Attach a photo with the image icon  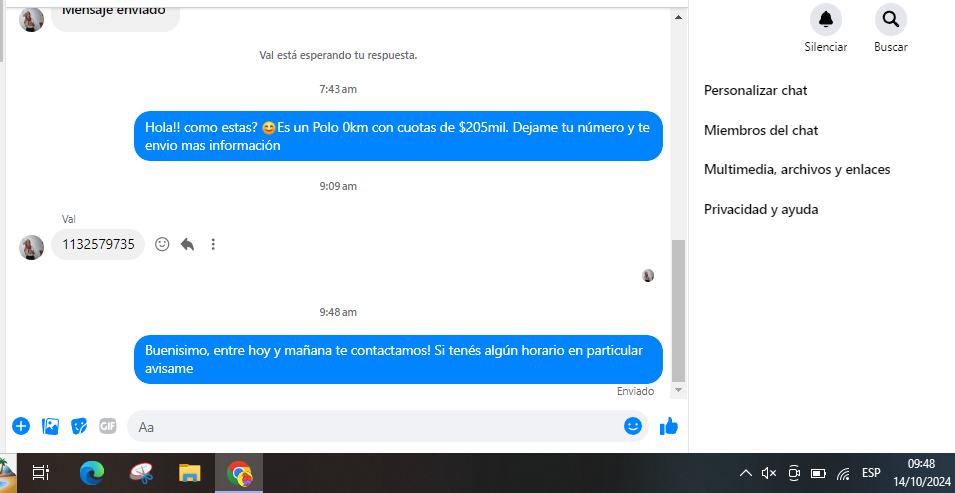pyautogui.click(x=50, y=426)
